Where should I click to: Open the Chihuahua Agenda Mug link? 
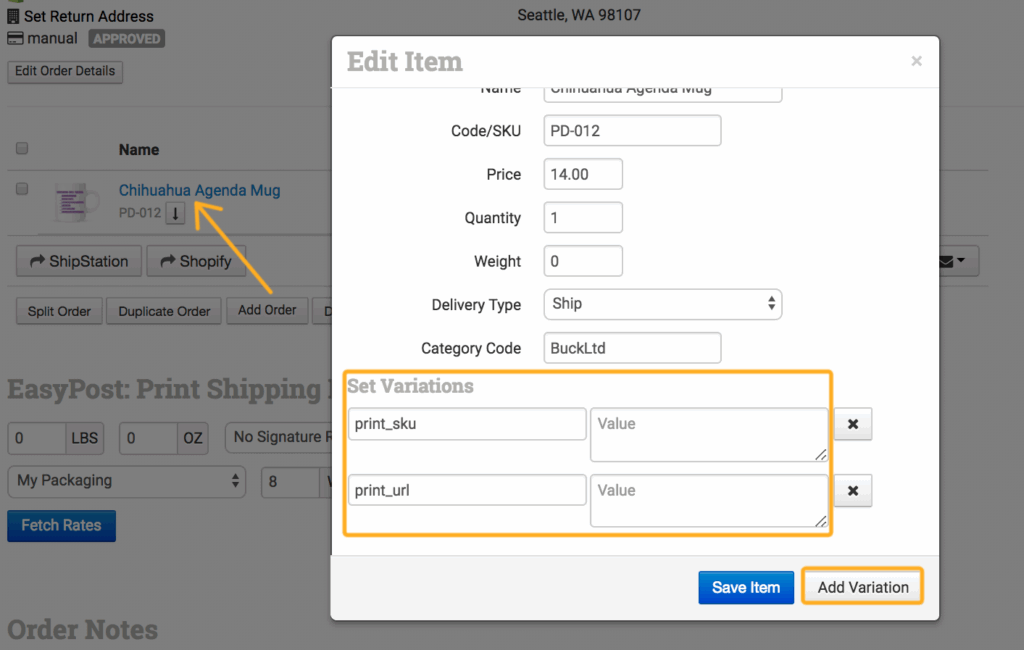click(199, 190)
